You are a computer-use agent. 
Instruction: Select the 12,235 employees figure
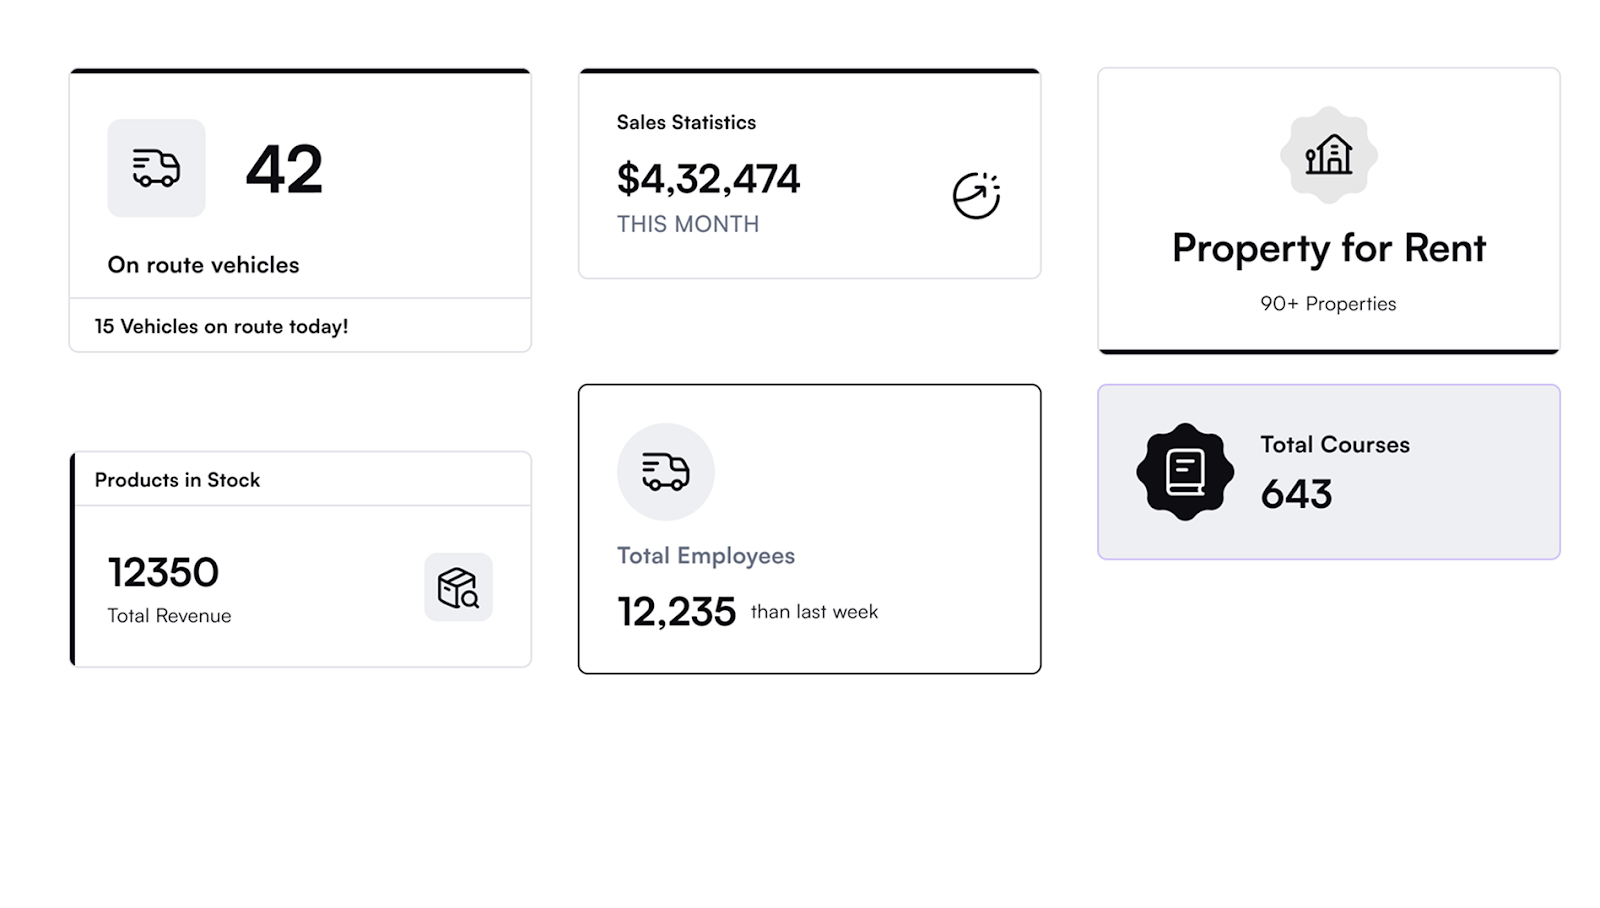pyautogui.click(x=676, y=612)
